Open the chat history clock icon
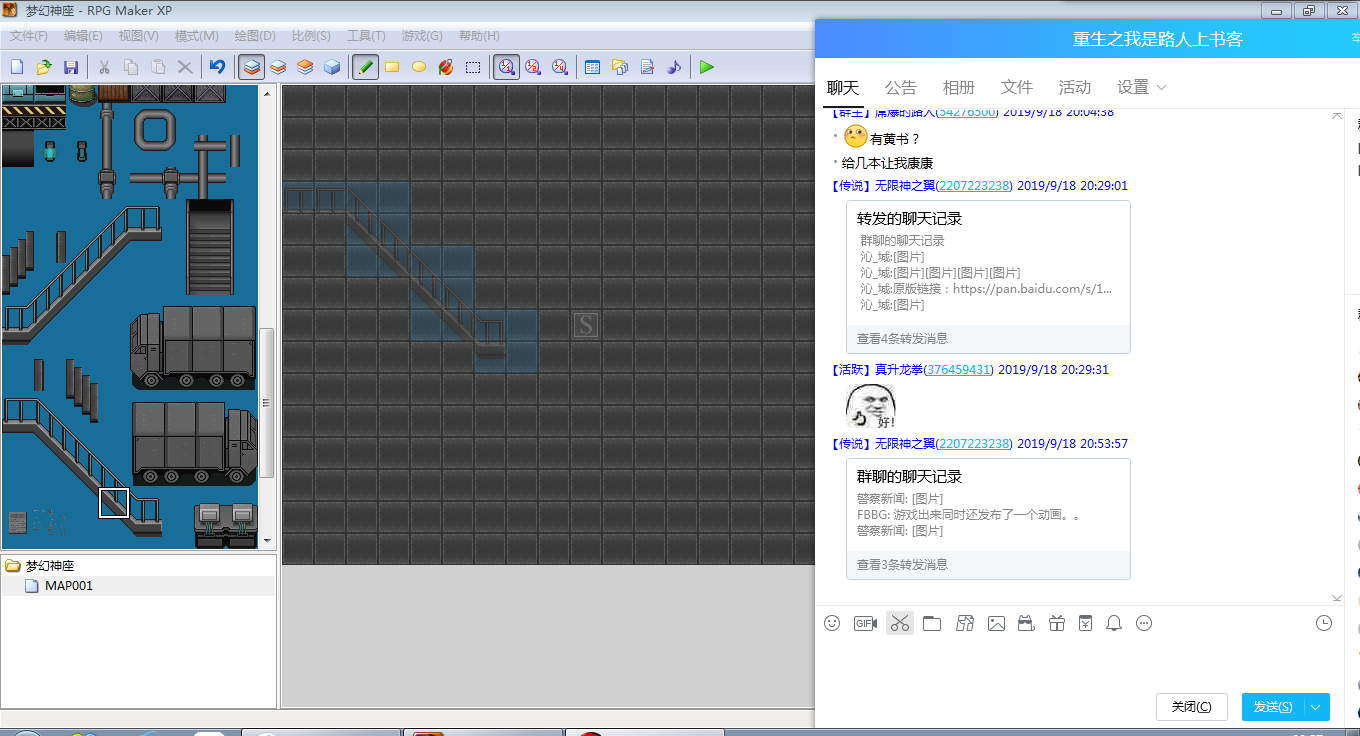 coord(1324,623)
